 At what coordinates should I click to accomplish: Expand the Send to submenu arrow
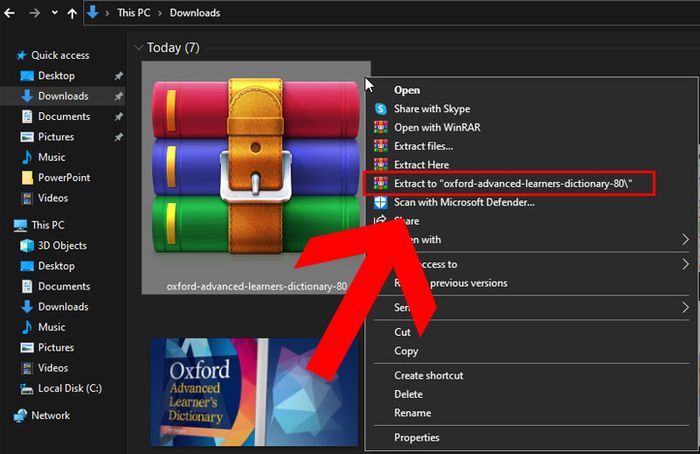tap(685, 307)
